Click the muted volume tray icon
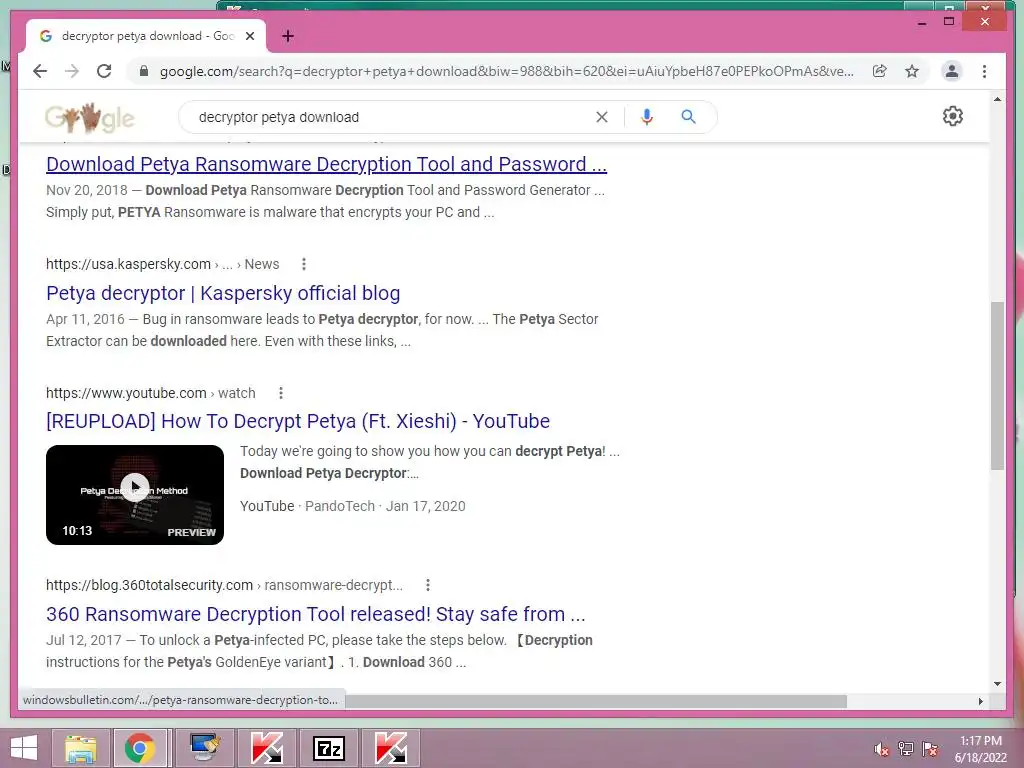Image resolution: width=1024 pixels, height=768 pixels. [882, 749]
